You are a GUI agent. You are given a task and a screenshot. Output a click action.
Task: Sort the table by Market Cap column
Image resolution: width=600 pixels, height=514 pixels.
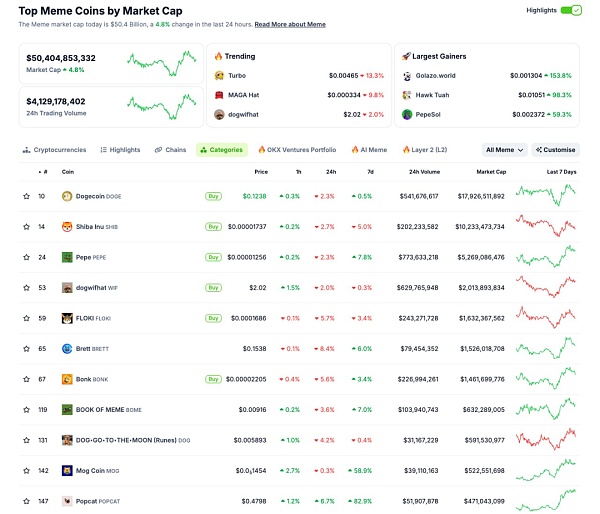pos(490,171)
